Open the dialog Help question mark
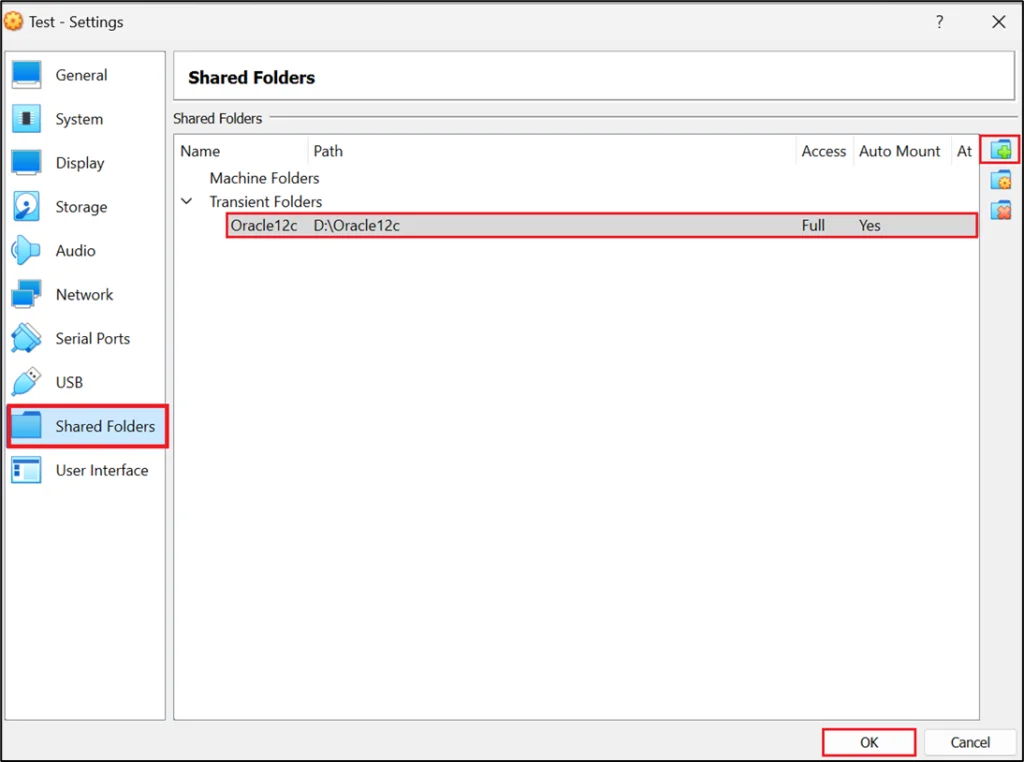The width and height of the screenshot is (1024, 762). click(x=939, y=21)
